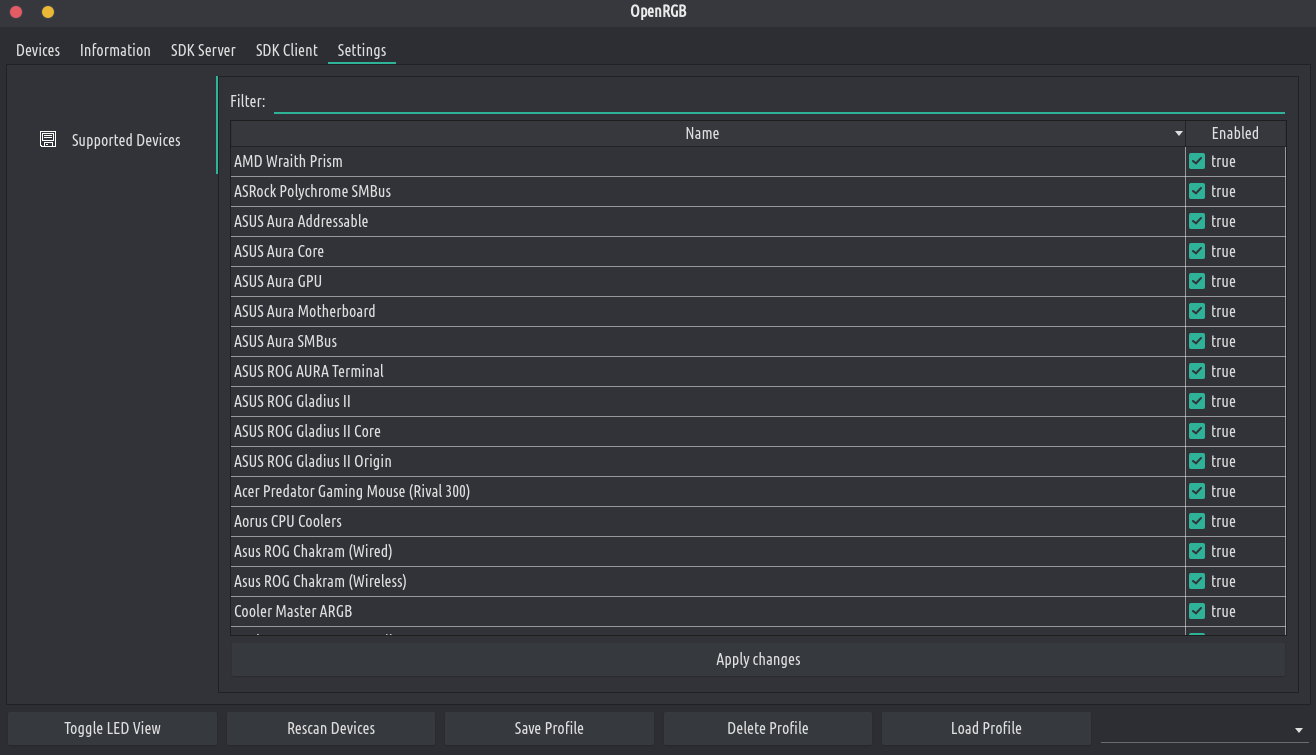Click Toggle LED View button
The width and height of the screenshot is (1316, 755).
112,728
